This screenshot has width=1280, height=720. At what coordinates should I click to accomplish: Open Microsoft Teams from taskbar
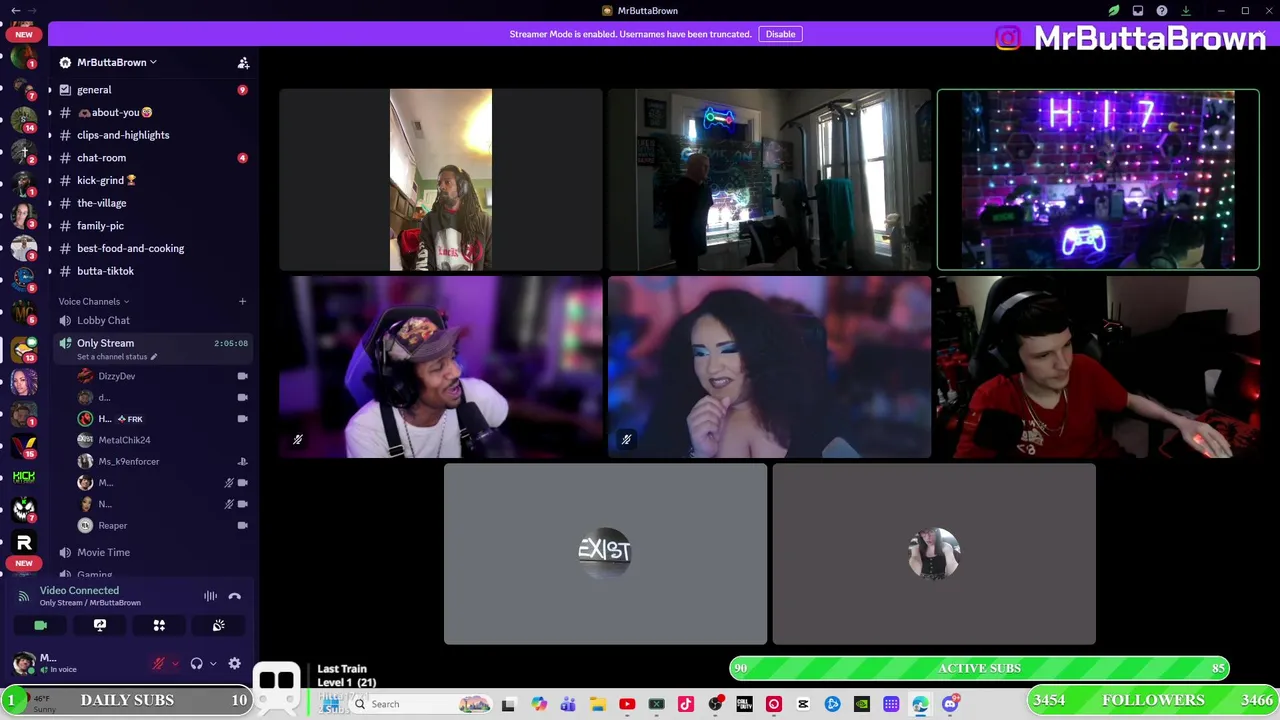[568, 704]
